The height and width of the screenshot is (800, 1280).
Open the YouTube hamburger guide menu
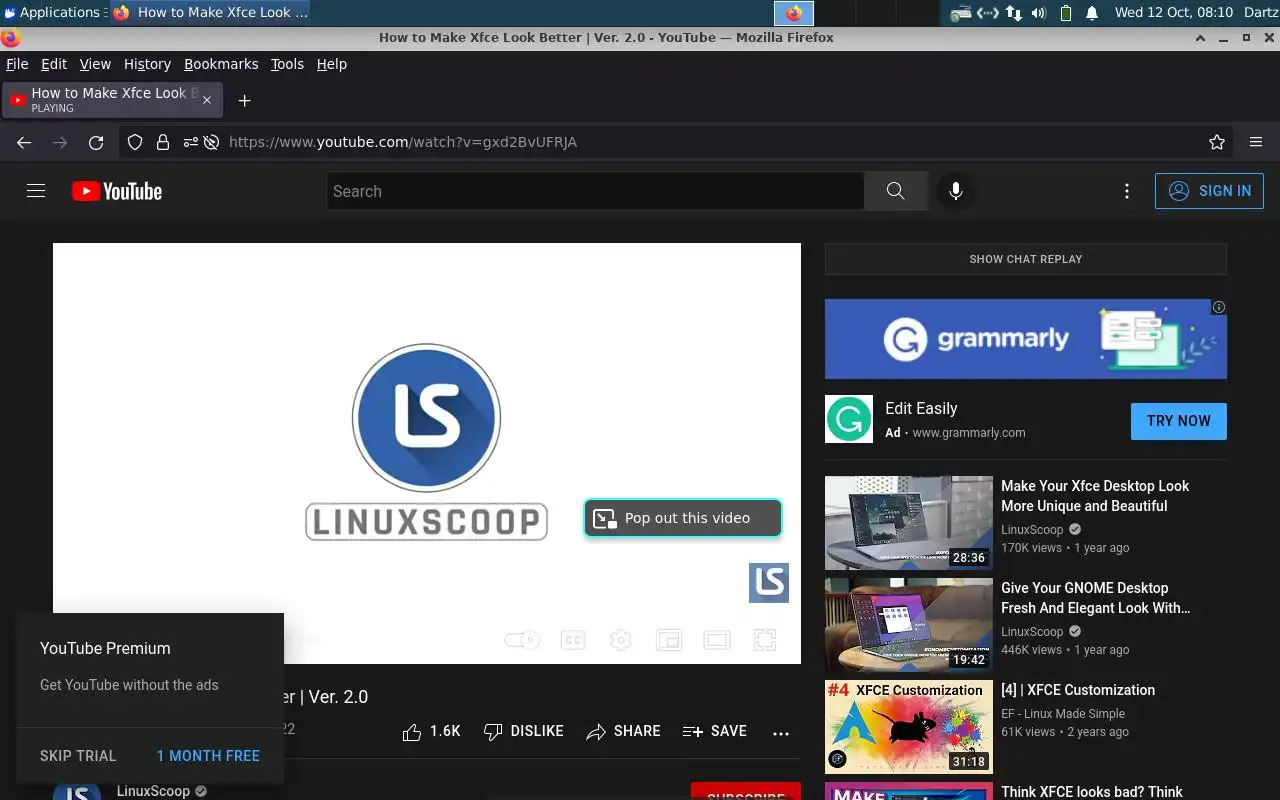click(x=36, y=191)
